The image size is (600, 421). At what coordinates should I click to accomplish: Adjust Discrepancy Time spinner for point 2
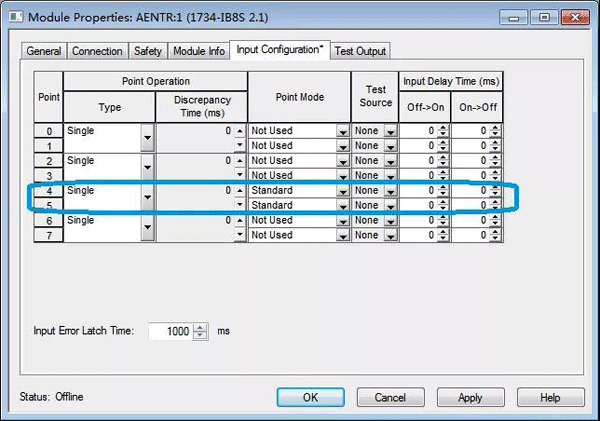point(240,161)
